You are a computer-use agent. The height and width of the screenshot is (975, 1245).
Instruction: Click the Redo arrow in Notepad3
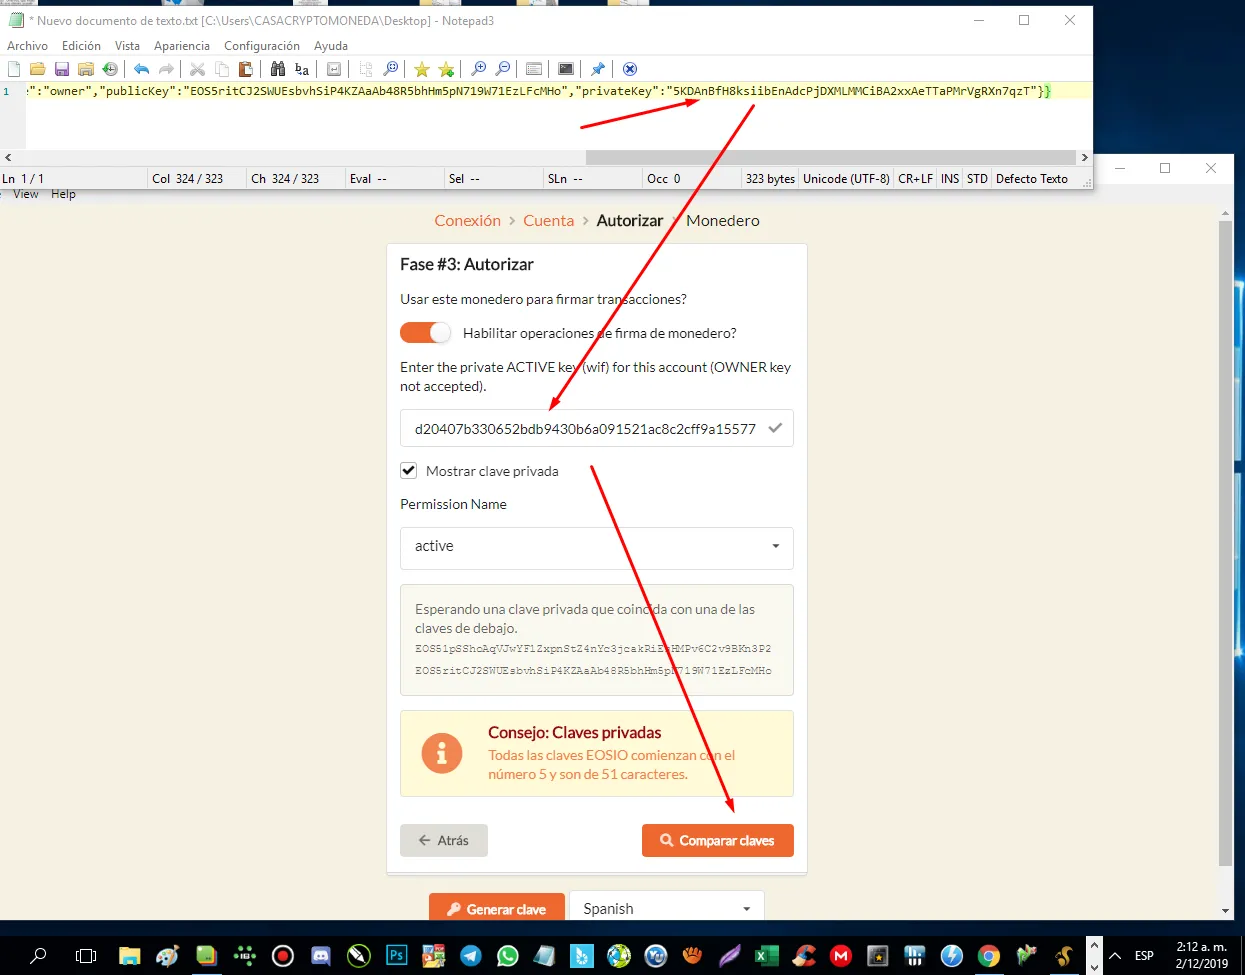click(166, 69)
